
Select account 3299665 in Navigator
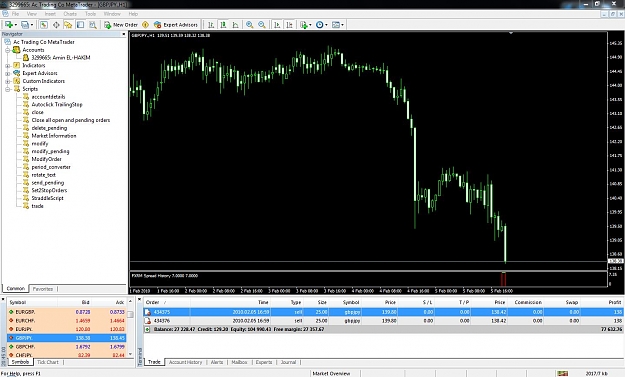[x=61, y=58]
